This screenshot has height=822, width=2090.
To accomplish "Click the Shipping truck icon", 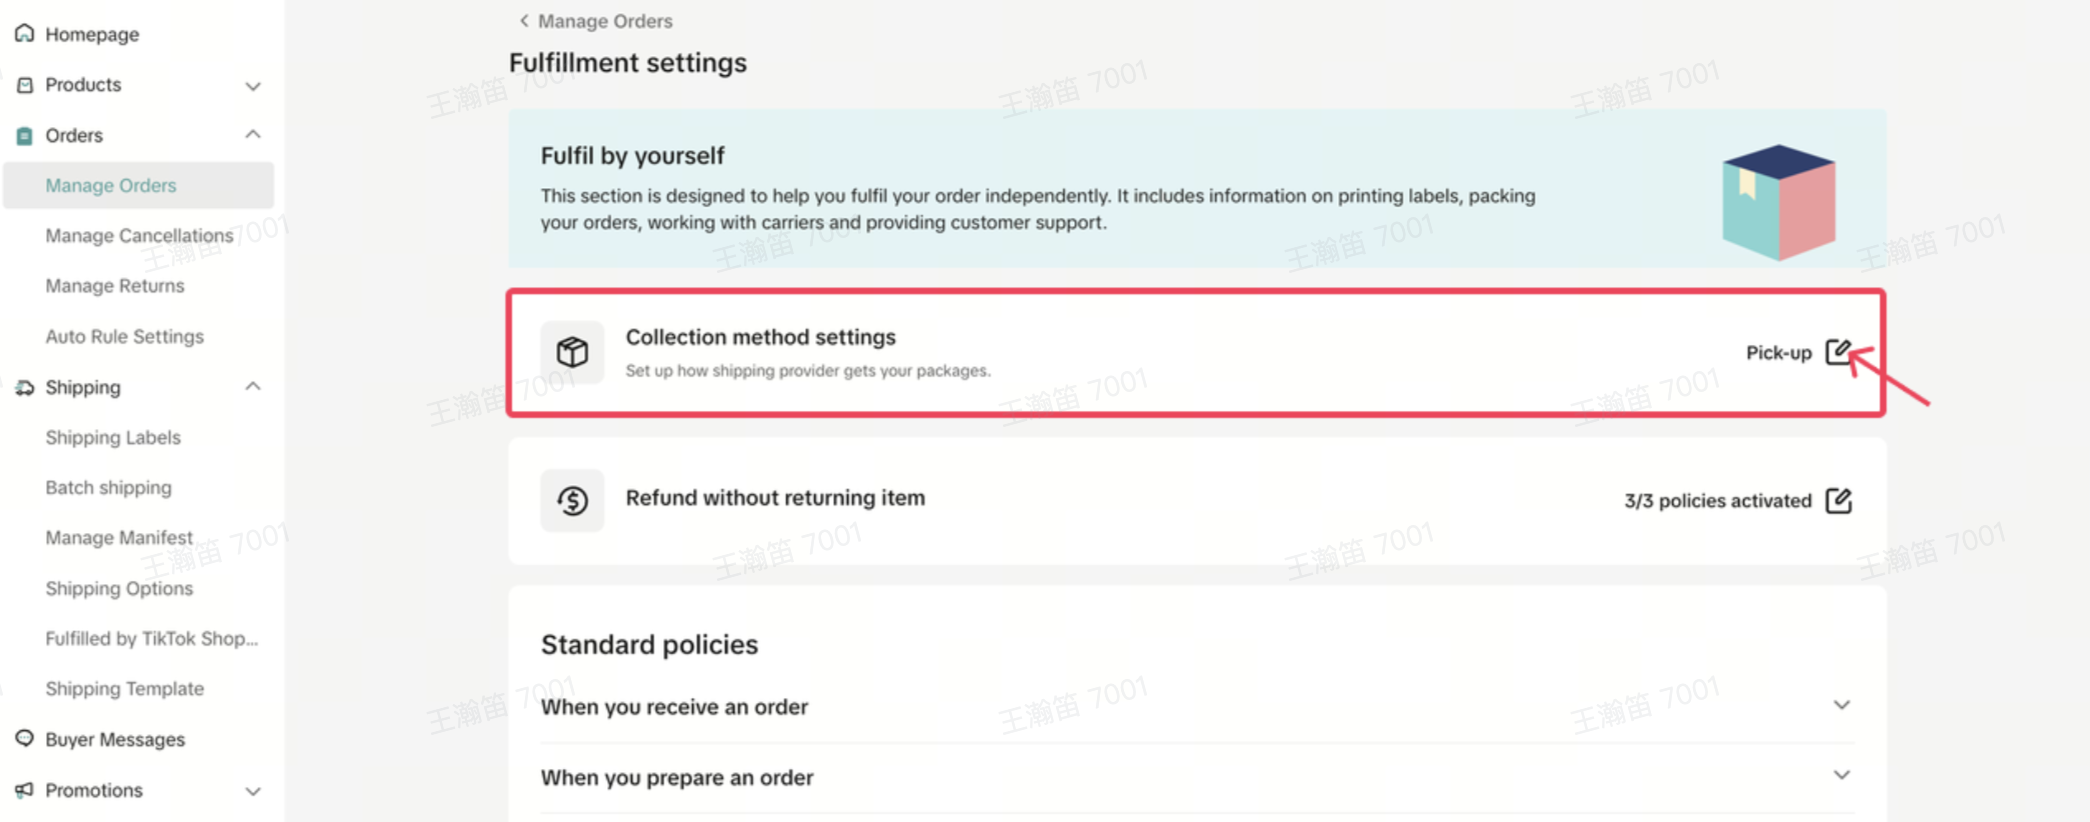I will click(x=25, y=387).
